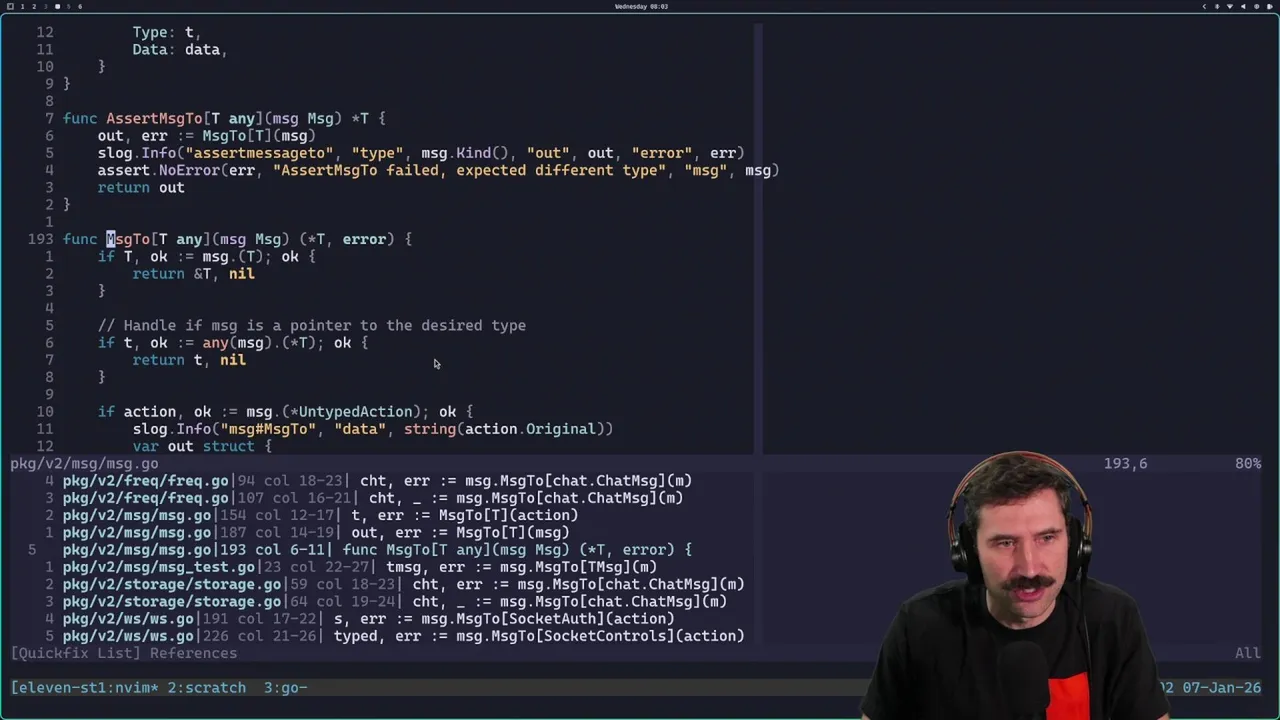Click the Handle if msg is a pointer comment
Image resolution: width=1280 pixels, height=720 pixels.
311,325
